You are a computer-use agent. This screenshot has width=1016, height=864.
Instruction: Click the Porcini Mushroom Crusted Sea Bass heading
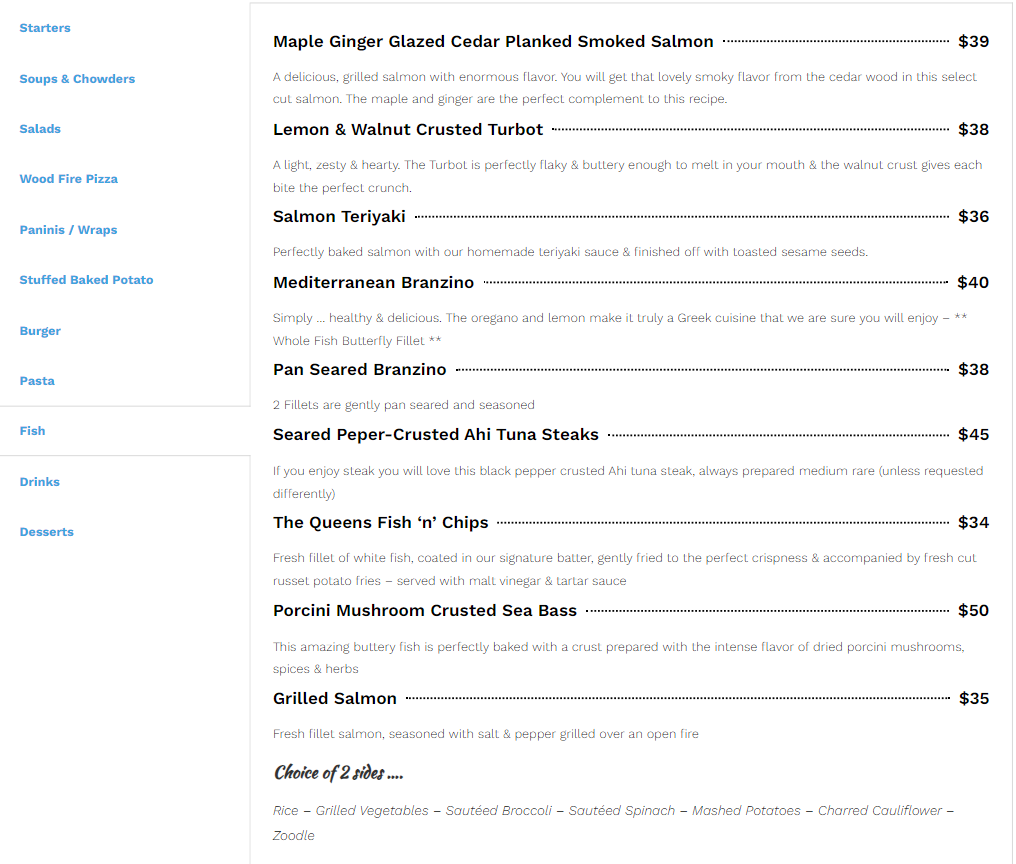coord(425,611)
